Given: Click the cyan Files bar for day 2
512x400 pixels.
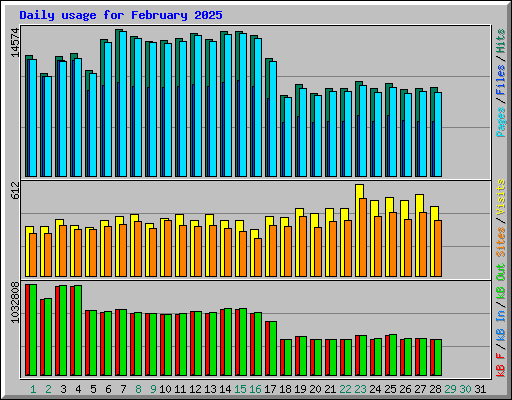Looking at the screenshot, I should click(48, 127).
